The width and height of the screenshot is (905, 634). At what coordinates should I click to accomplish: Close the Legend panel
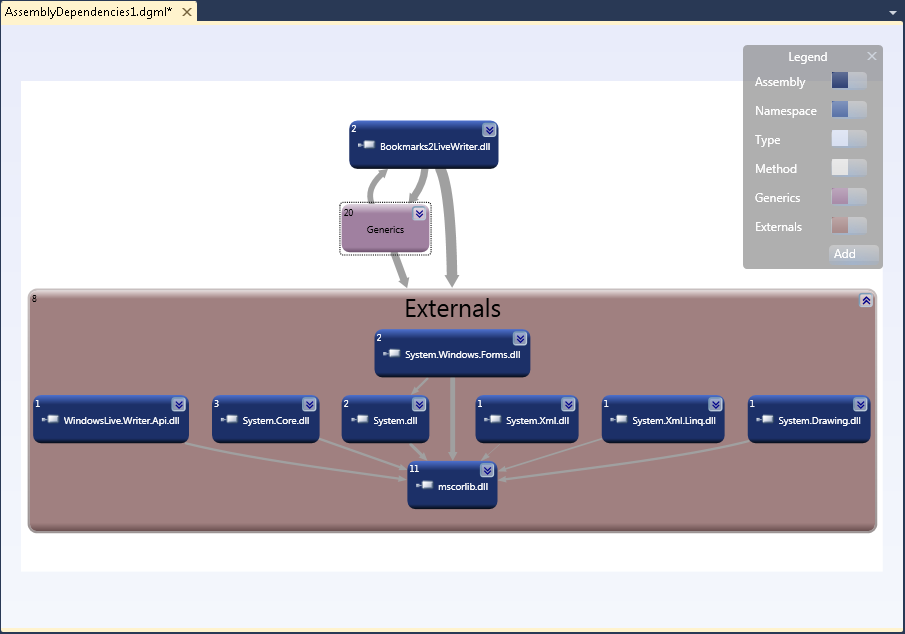(x=871, y=56)
